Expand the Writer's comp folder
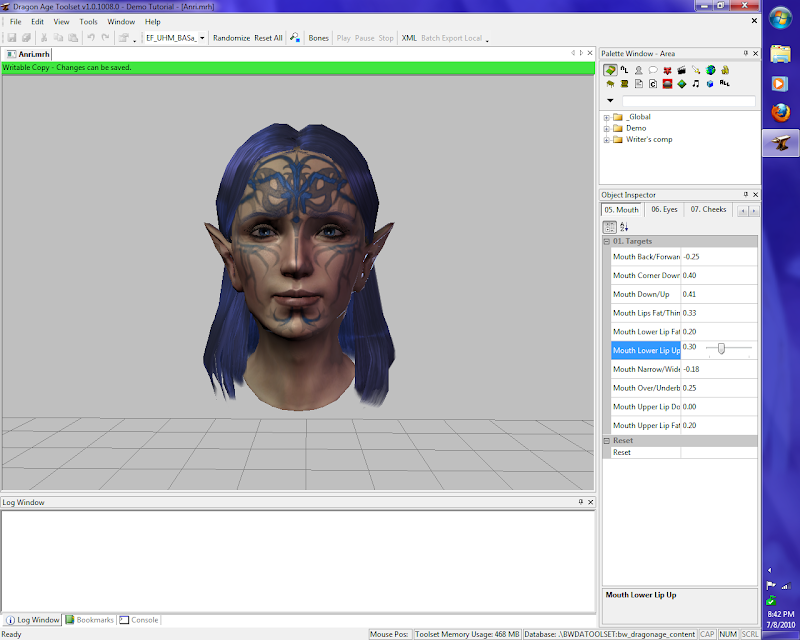The height and width of the screenshot is (640, 800). (x=607, y=139)
